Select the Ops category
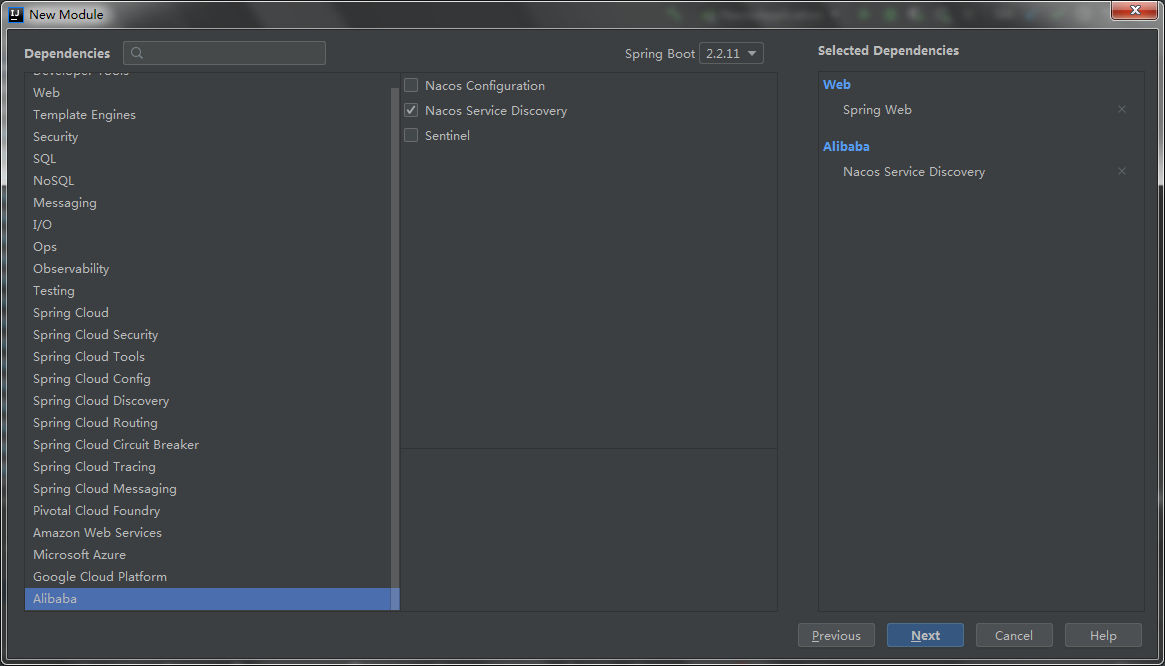 [x=208, y=247]
